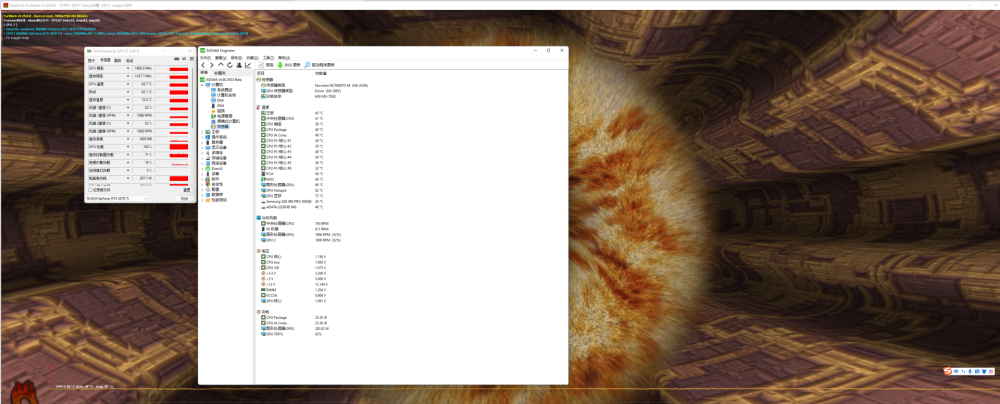
Task: Open the Tools menu in AIDA64
Action: click(x=268, y=57)
